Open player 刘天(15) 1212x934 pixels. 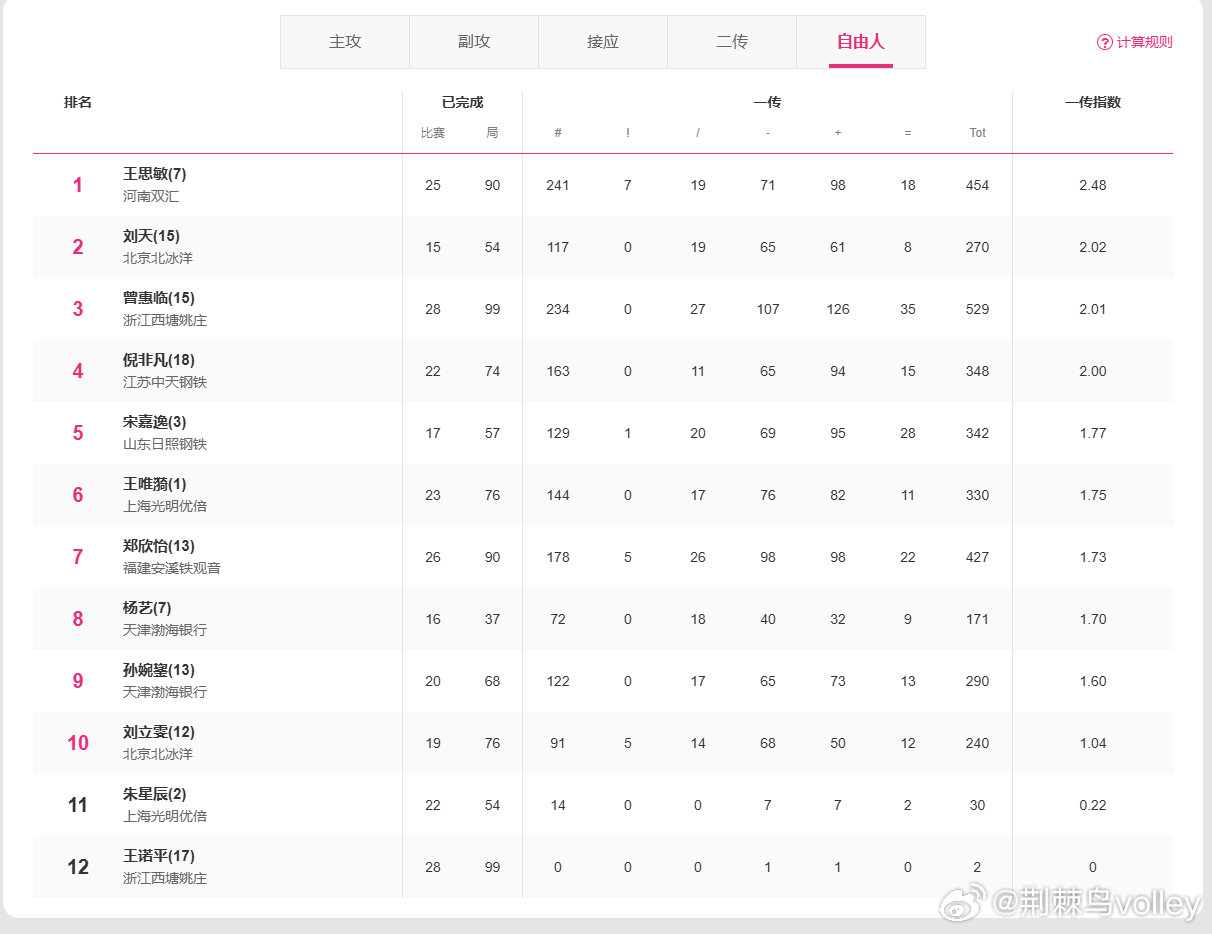point(151,236)
